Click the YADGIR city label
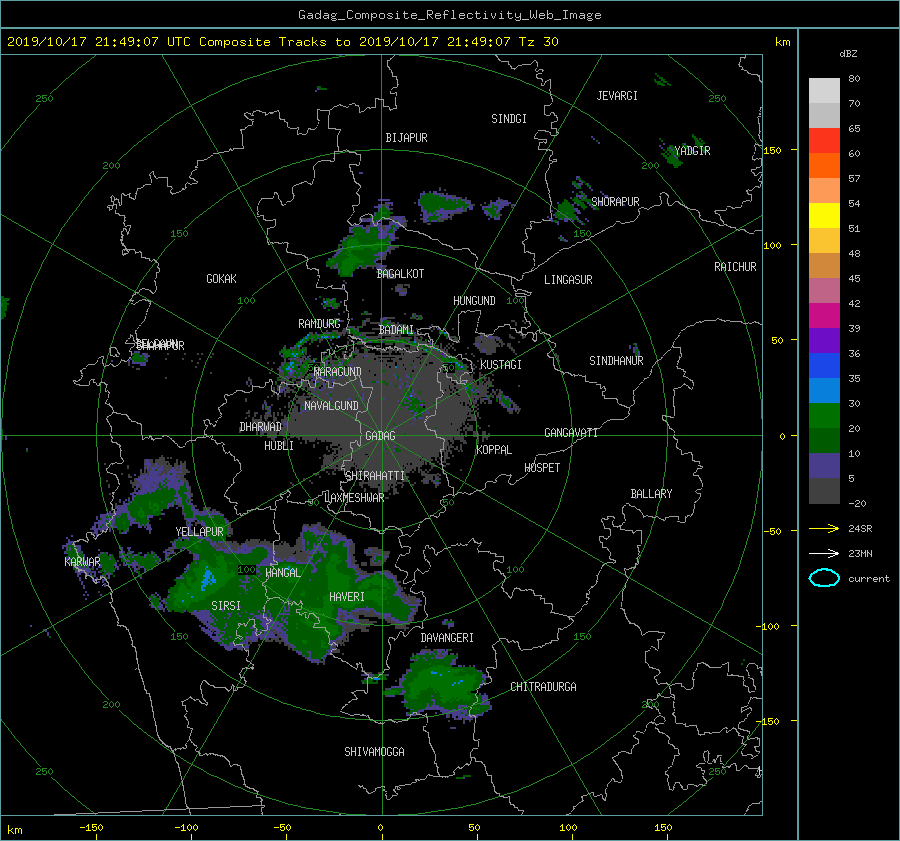The image size is (900, 841). (x=692, y=151)
